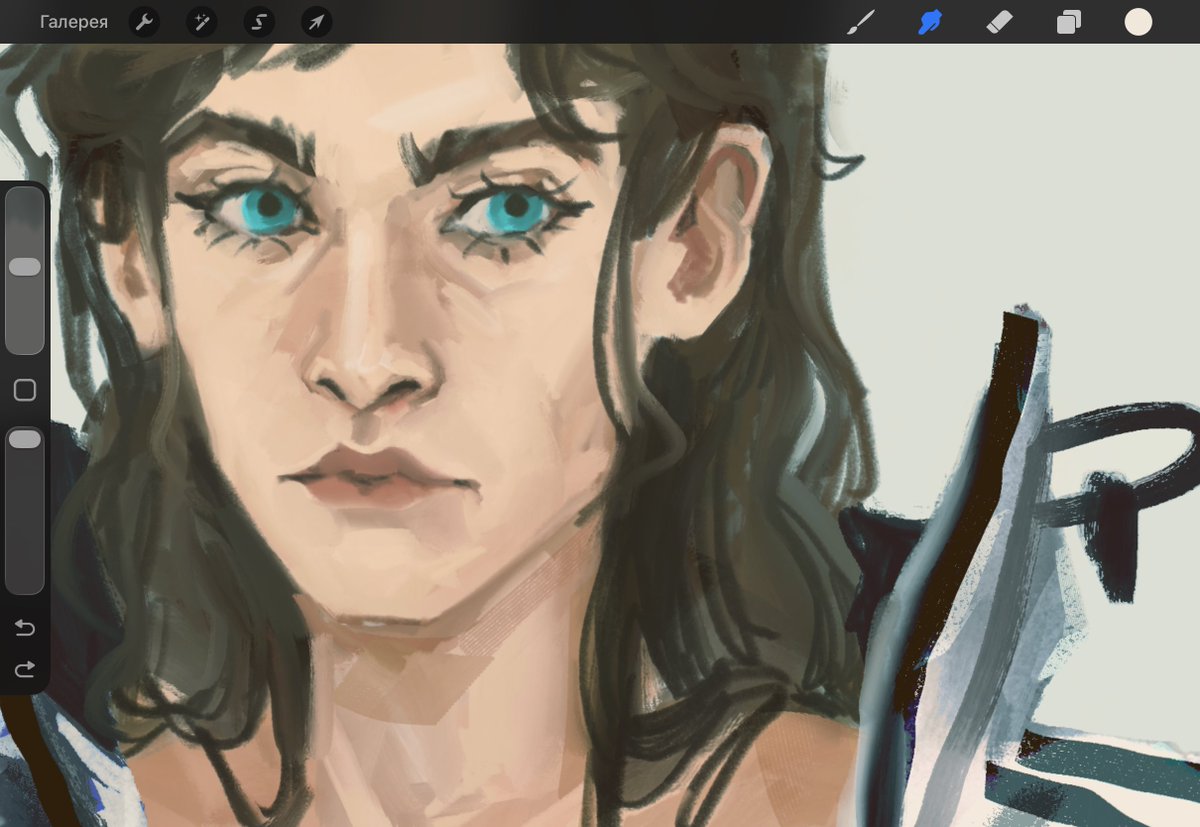Screen dimensions: 1200x827
Task: Undo the last stroke
Action: point(25,628)
